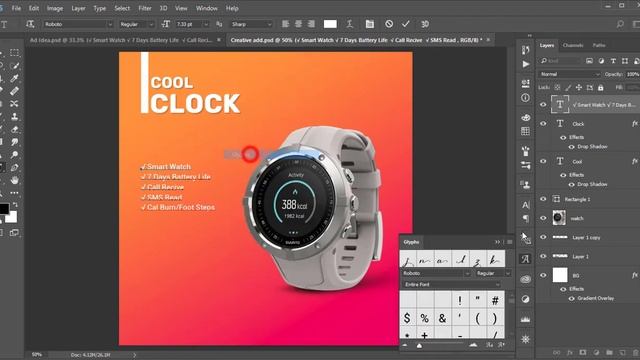Open the Actions panel play icon

pyautogui.click(x=525, y=64)
